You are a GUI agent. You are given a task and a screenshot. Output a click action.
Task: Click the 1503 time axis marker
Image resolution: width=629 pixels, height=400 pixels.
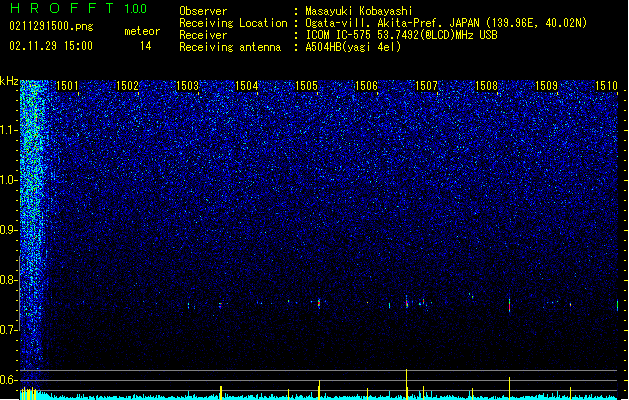(187, 85)
